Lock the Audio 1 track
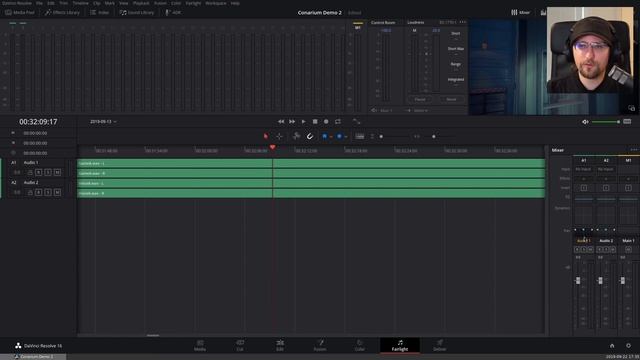640x360 pixels. 30,172
